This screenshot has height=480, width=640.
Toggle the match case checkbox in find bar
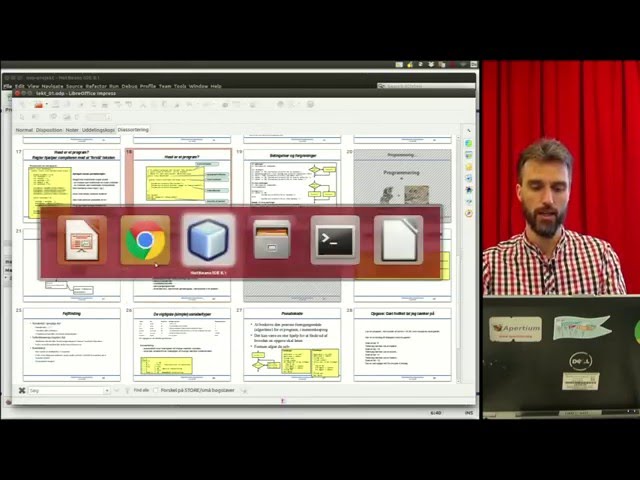pyautogui.click(x=157, y=390)
